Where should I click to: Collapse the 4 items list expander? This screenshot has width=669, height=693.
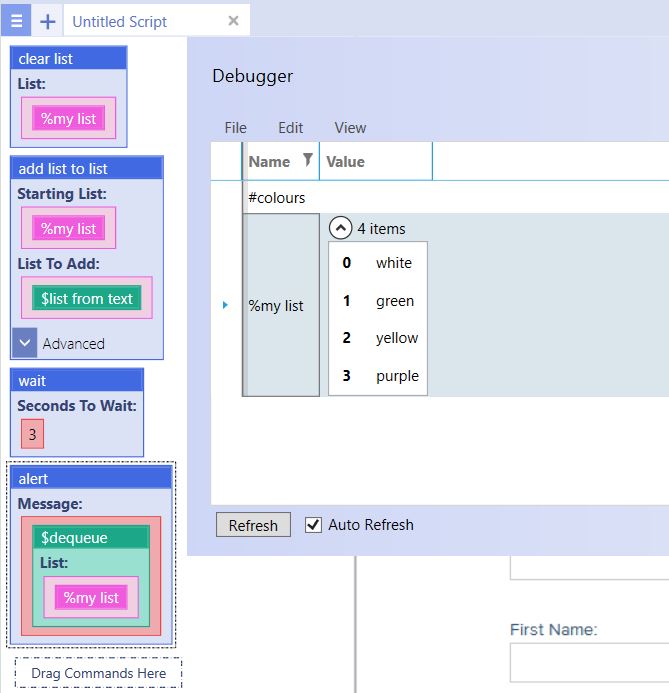click(x=341, y=228)
